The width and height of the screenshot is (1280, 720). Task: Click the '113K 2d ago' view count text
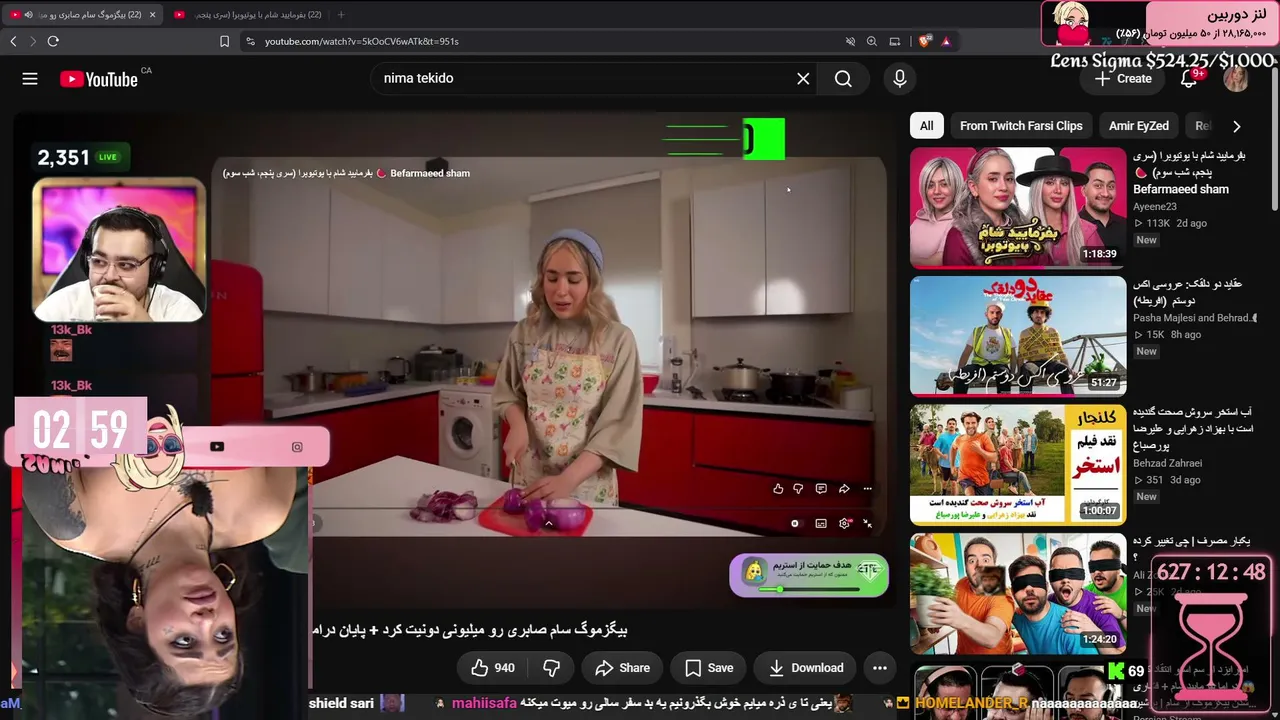(1170, 223)
